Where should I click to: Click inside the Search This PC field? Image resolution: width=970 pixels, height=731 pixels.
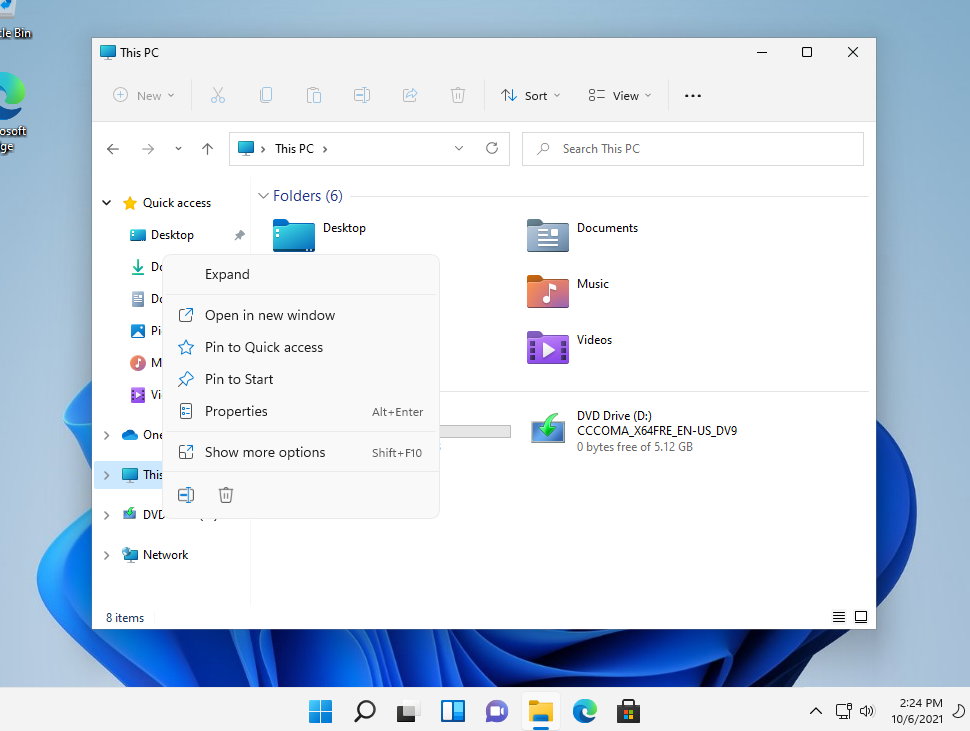[692, 148]
